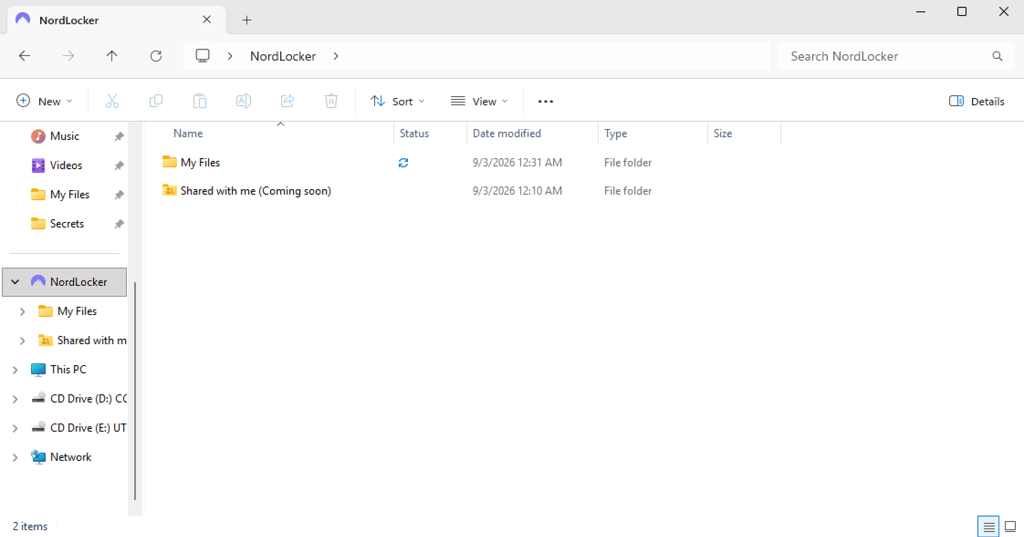
Task: Select Network in navigation pane
Action: 71,457
